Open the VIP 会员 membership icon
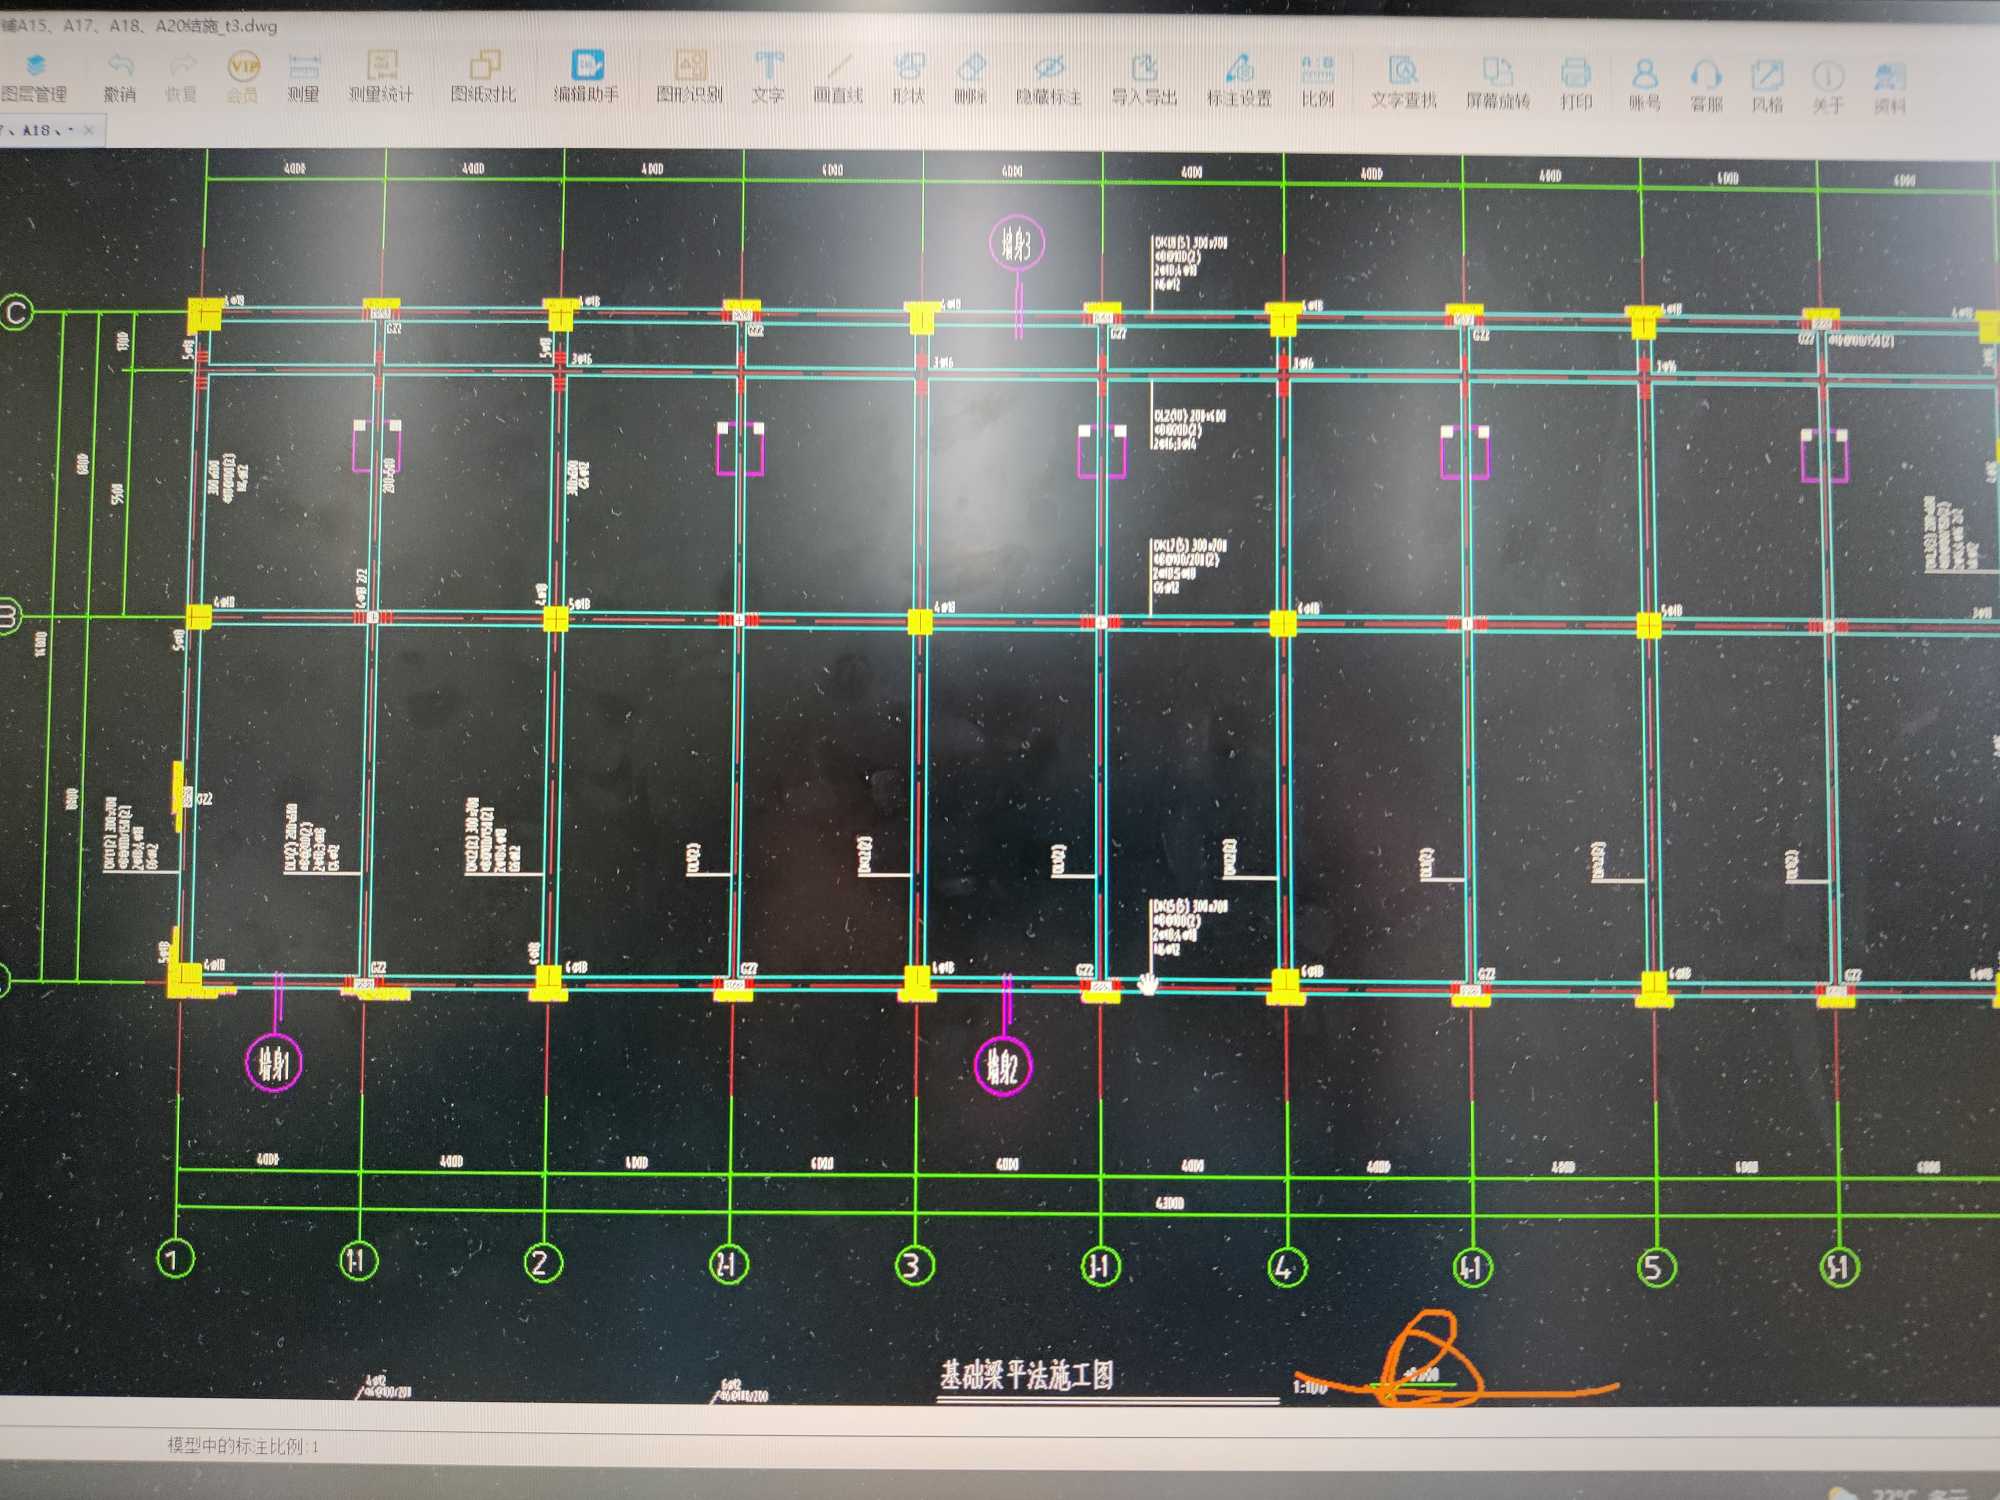The width and height of the screenshot is (2000, 1500). 243,78
